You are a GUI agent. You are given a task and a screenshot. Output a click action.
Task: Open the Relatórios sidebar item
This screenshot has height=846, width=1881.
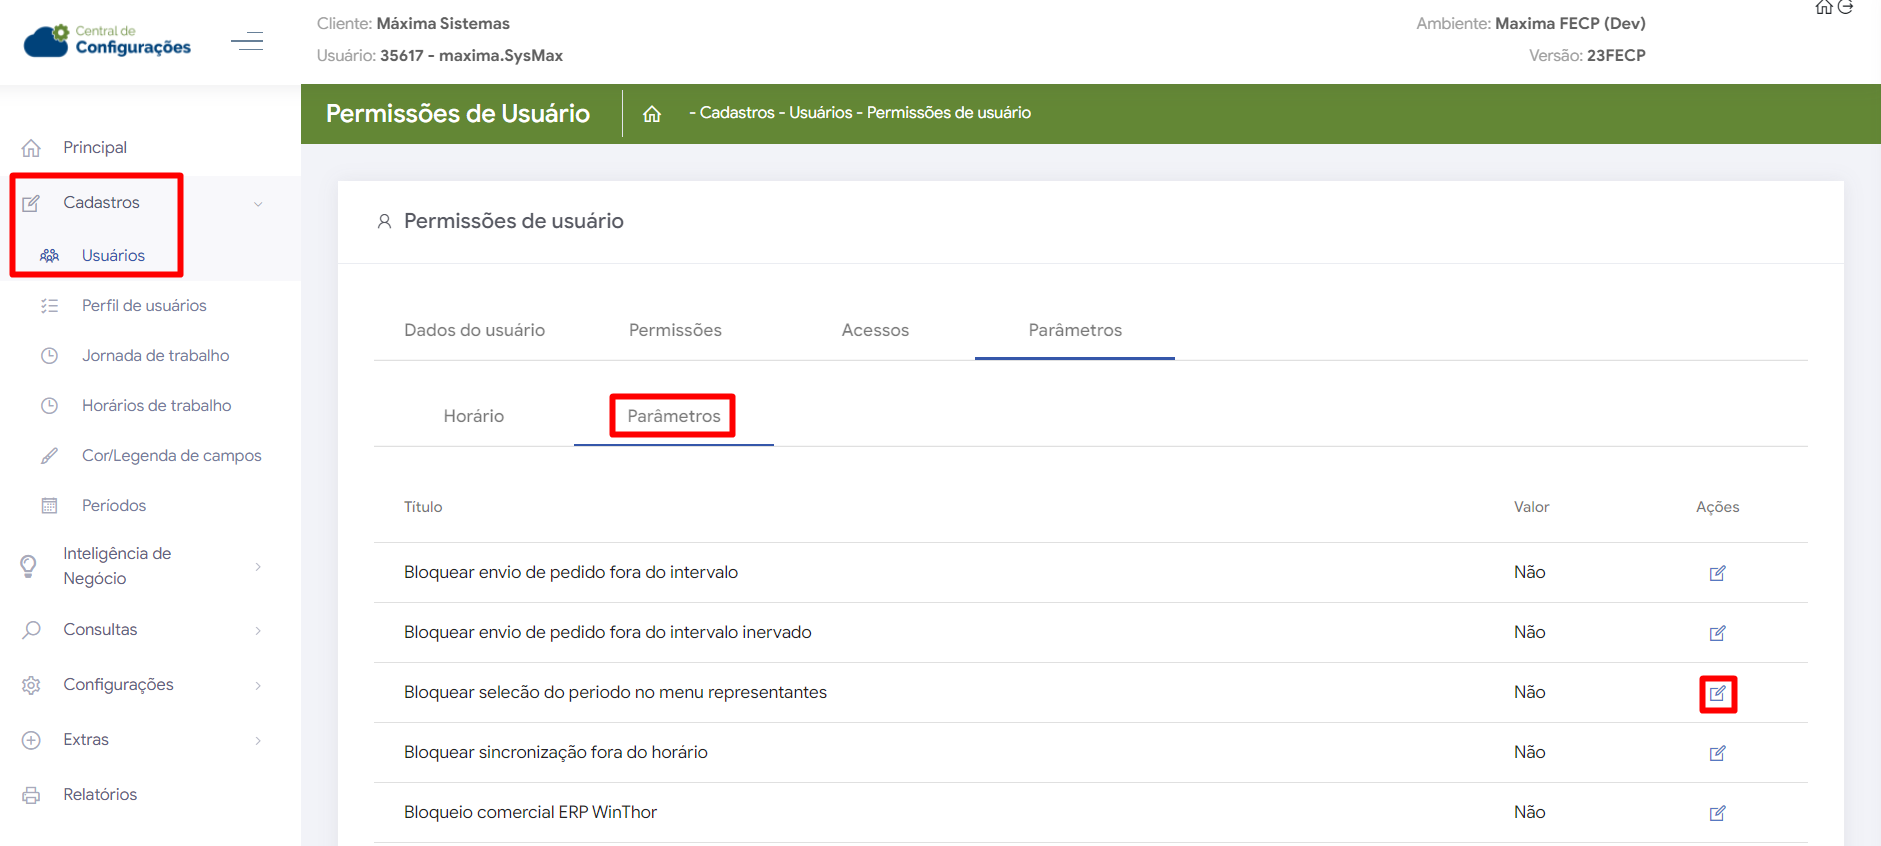coord(100,795)
